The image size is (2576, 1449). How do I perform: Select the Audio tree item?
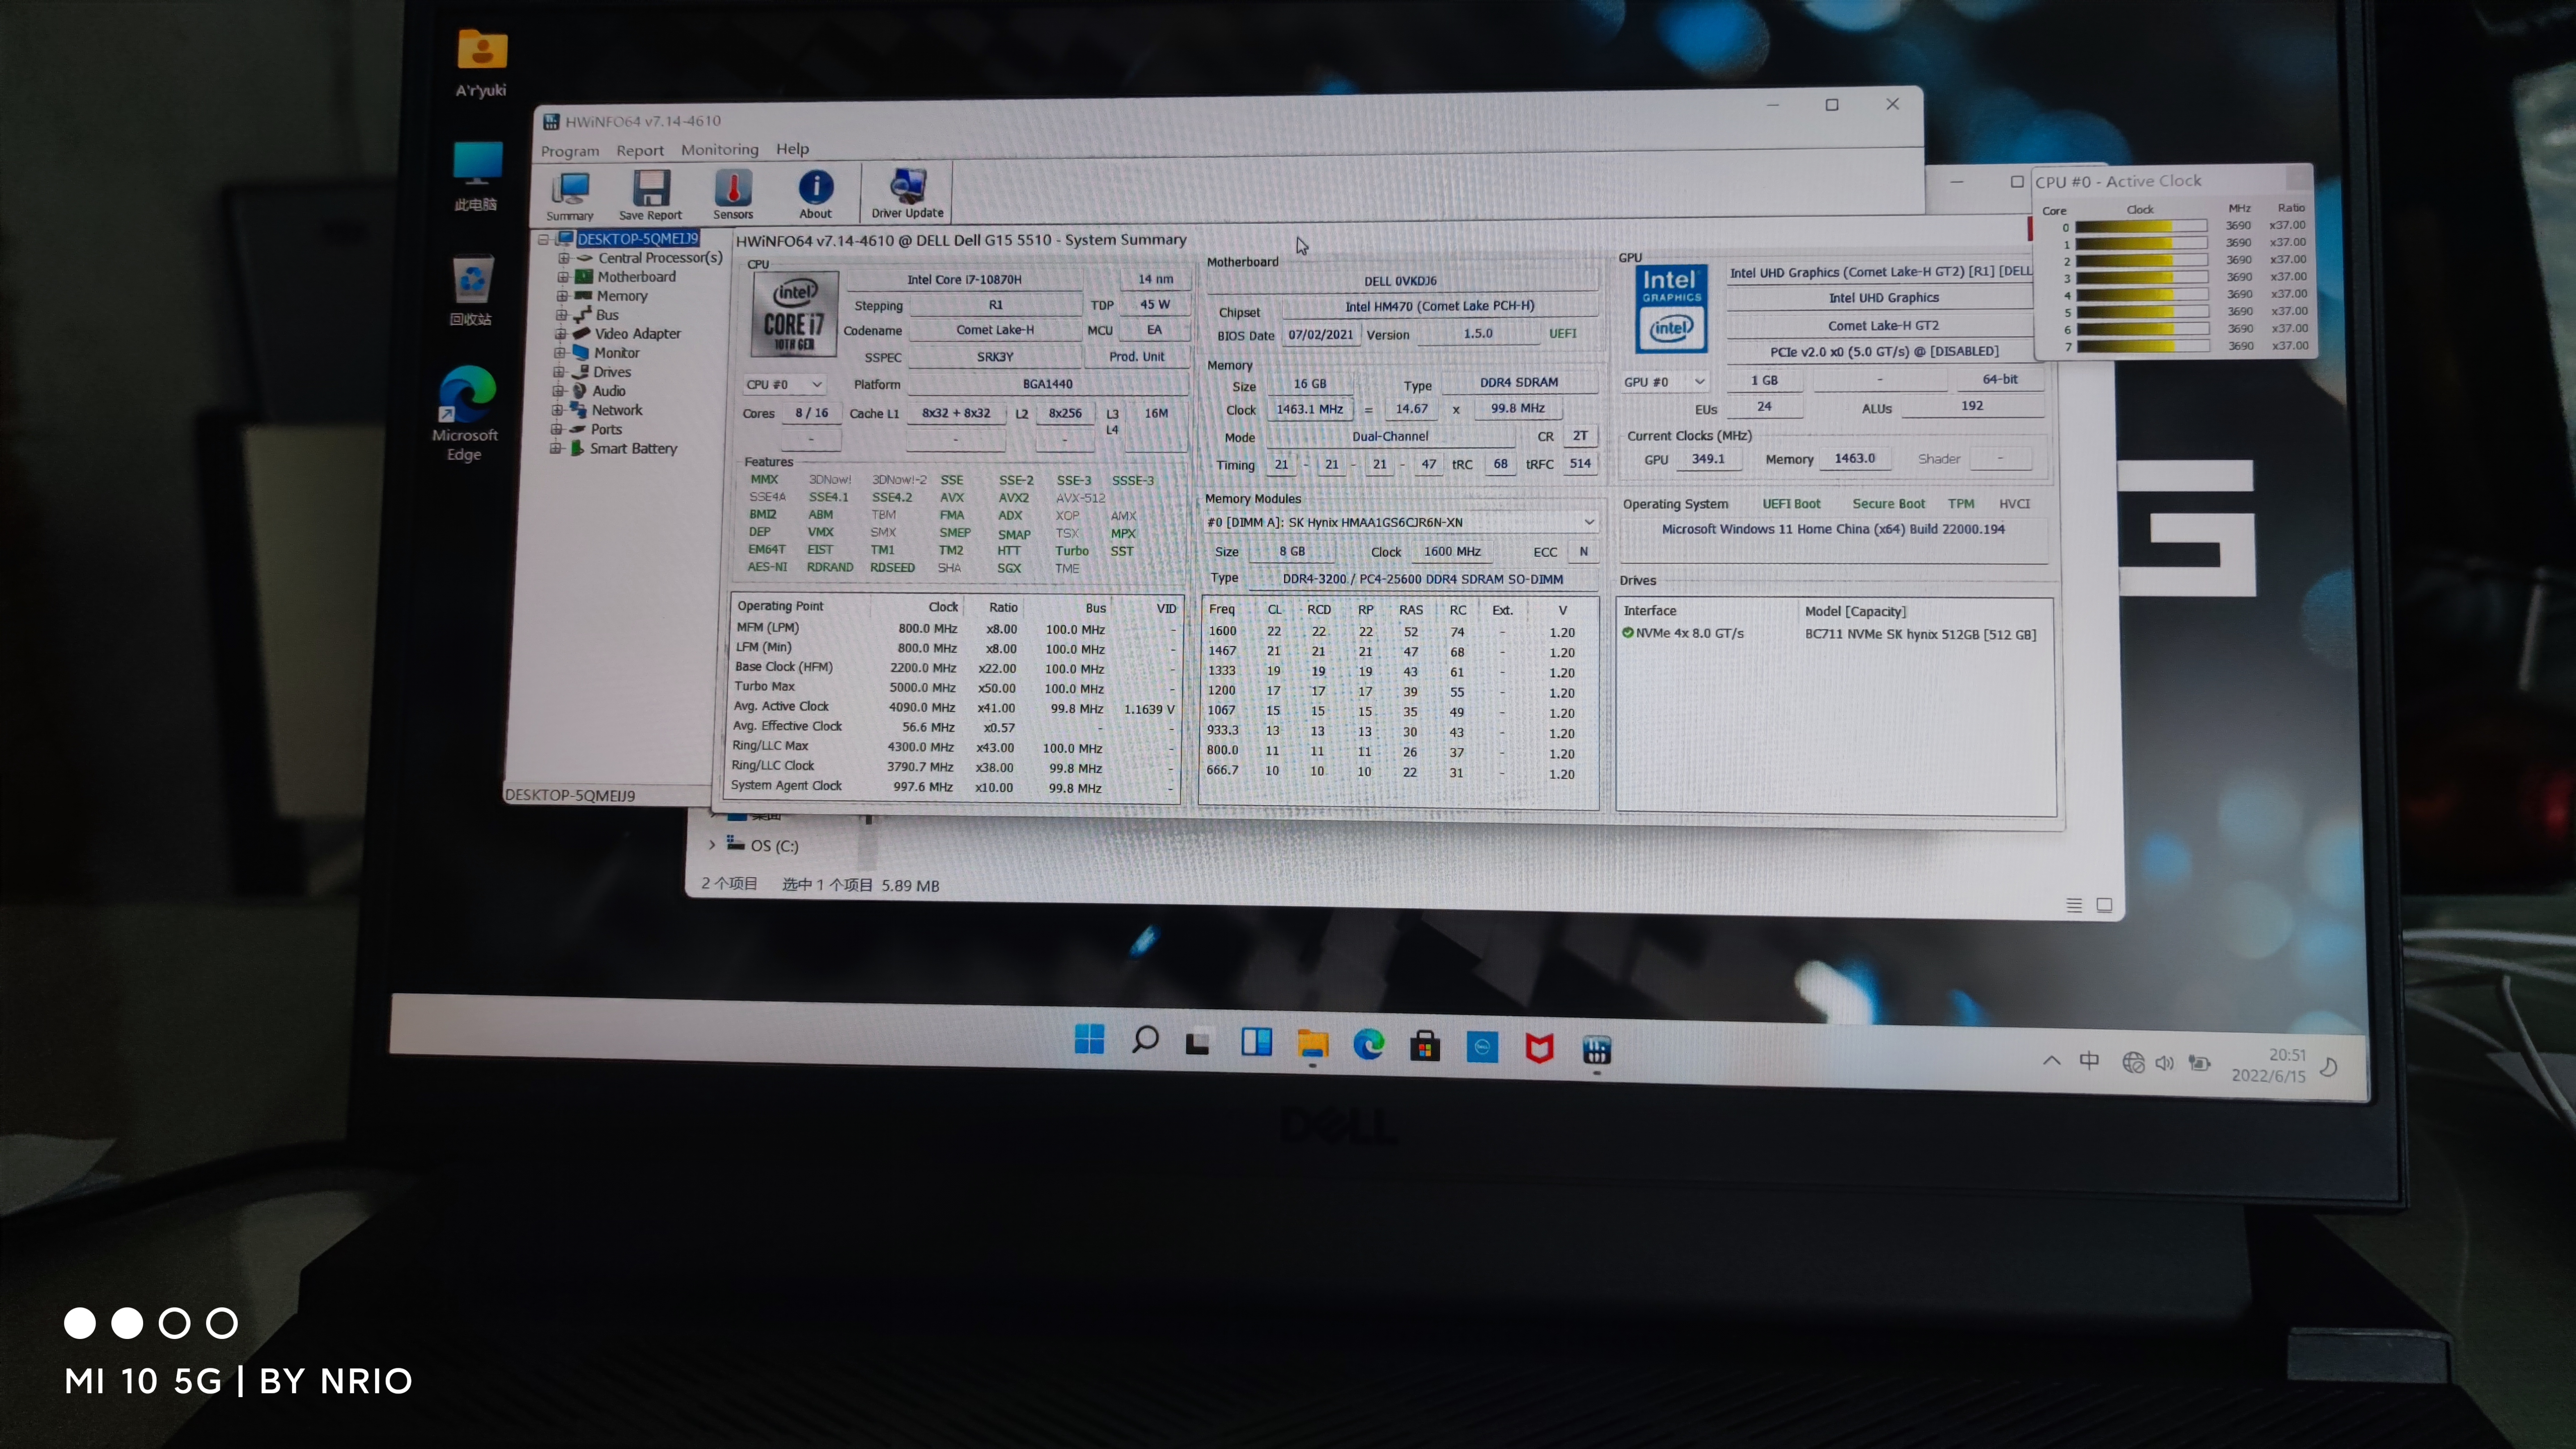(608, 391)
